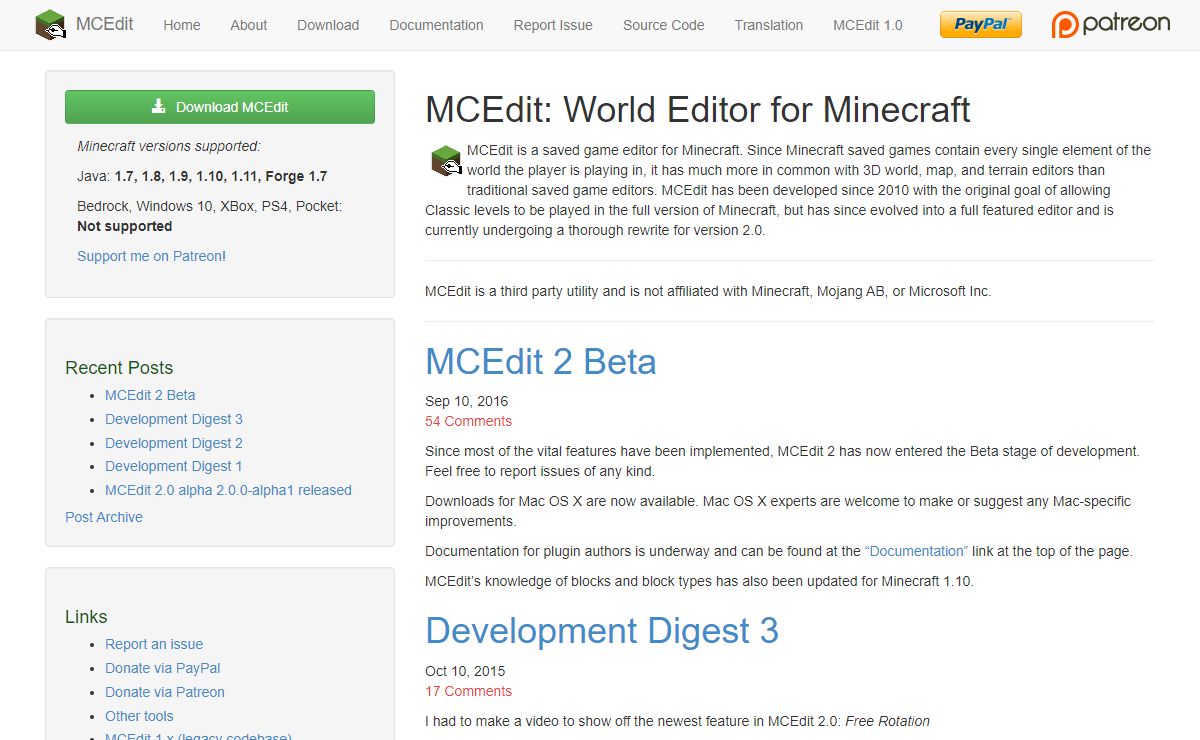The height and width of the screenshot is (740, 1200).
Task: Open the Patreon logo link in navbar
Action: [x=1110, y=24]
